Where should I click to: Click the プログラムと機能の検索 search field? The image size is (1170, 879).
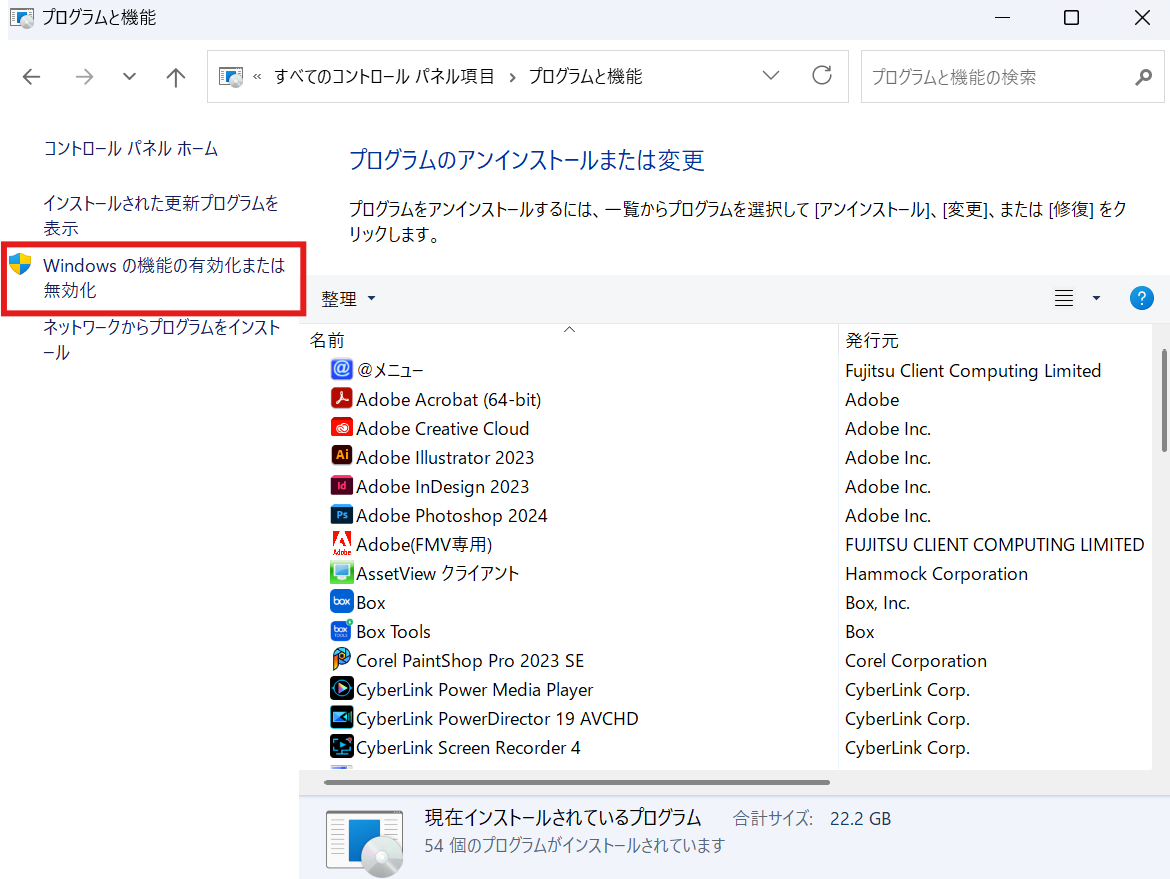1000,77
